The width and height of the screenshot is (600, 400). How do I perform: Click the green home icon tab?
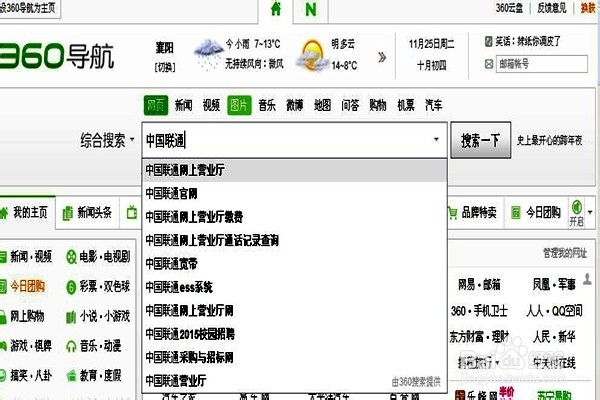click(x=276, y=8)
